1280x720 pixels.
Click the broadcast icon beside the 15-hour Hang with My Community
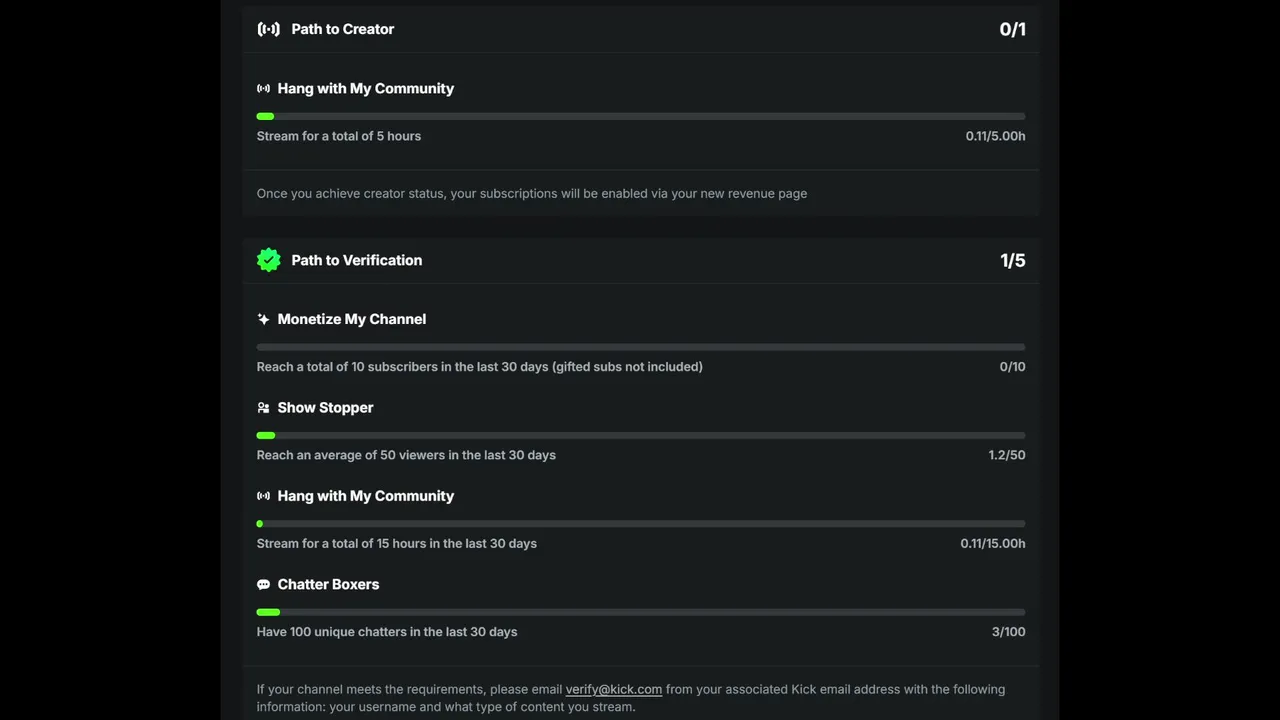point(263,496)
